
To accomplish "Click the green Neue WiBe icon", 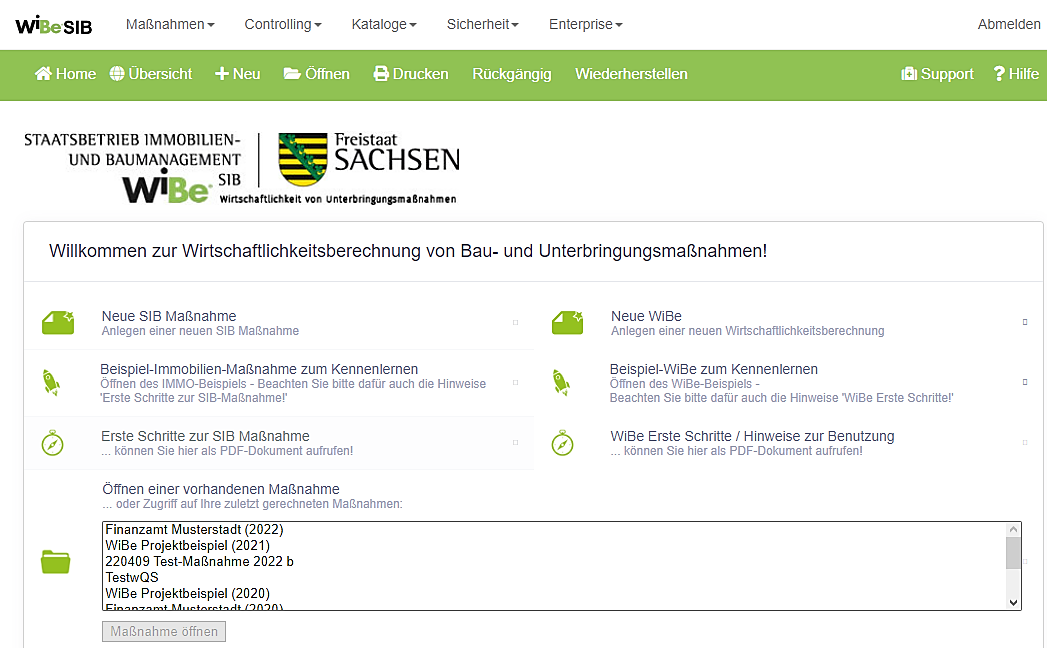I will tap(567, 322).
